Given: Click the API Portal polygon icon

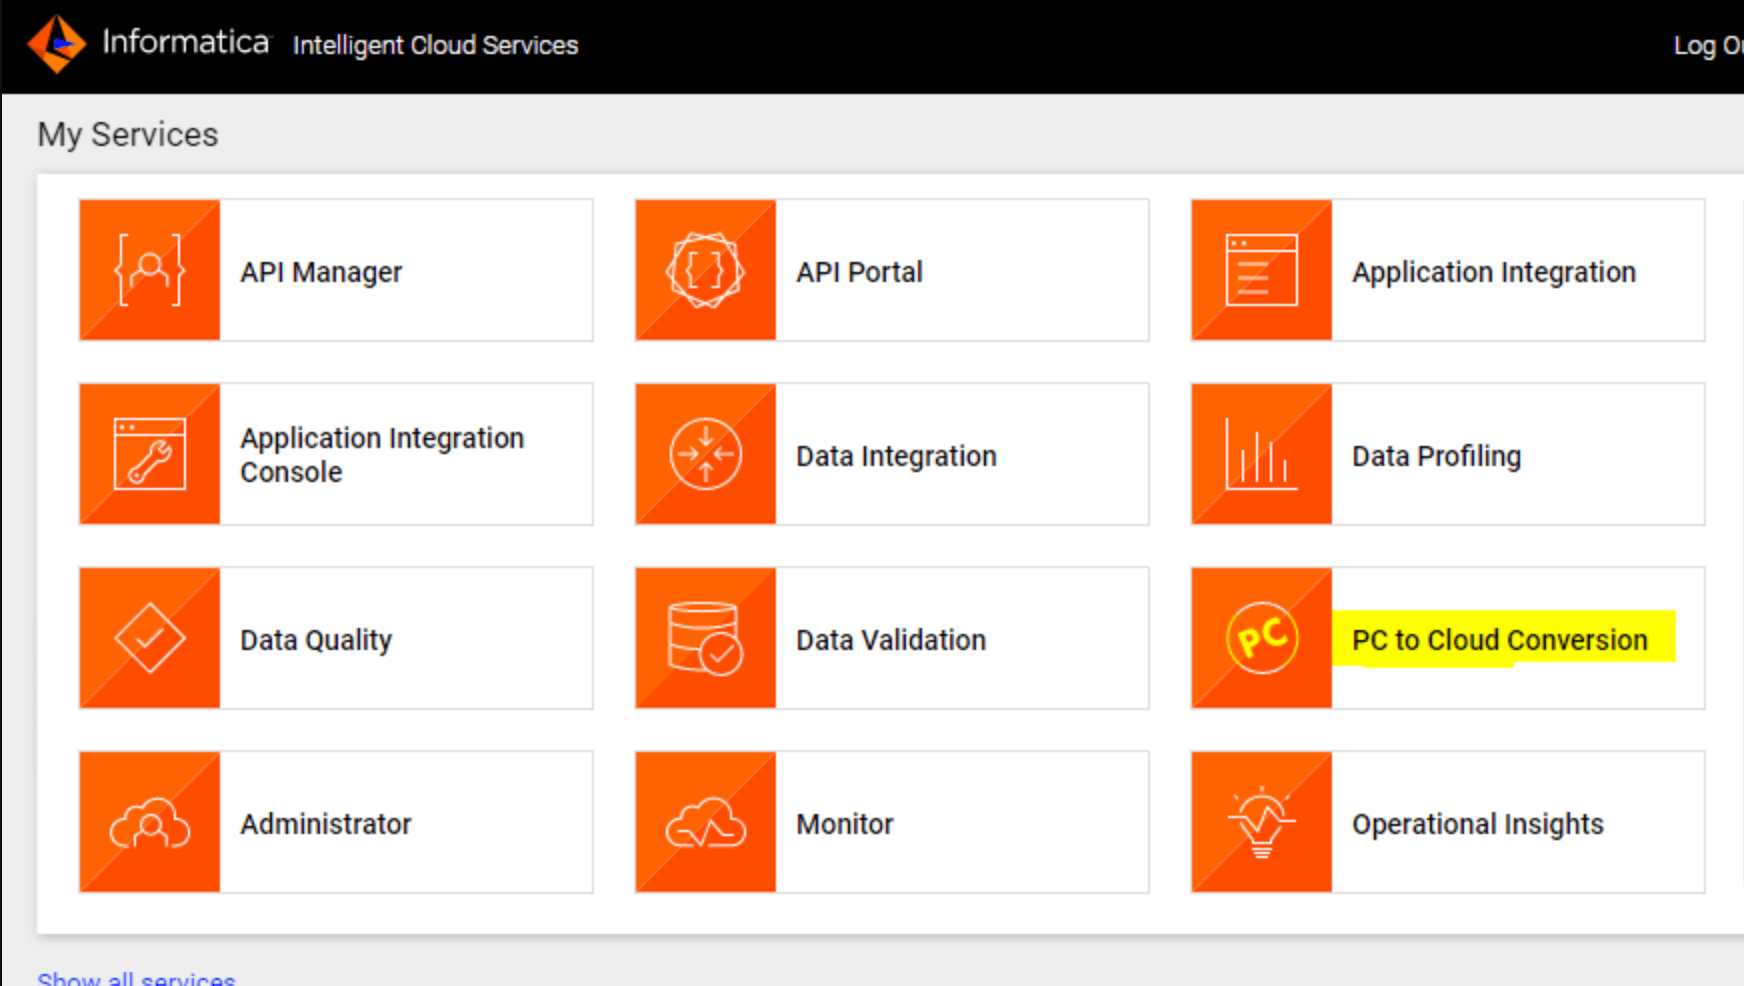Looking at the screenshot, I should (x=706, y=270).
